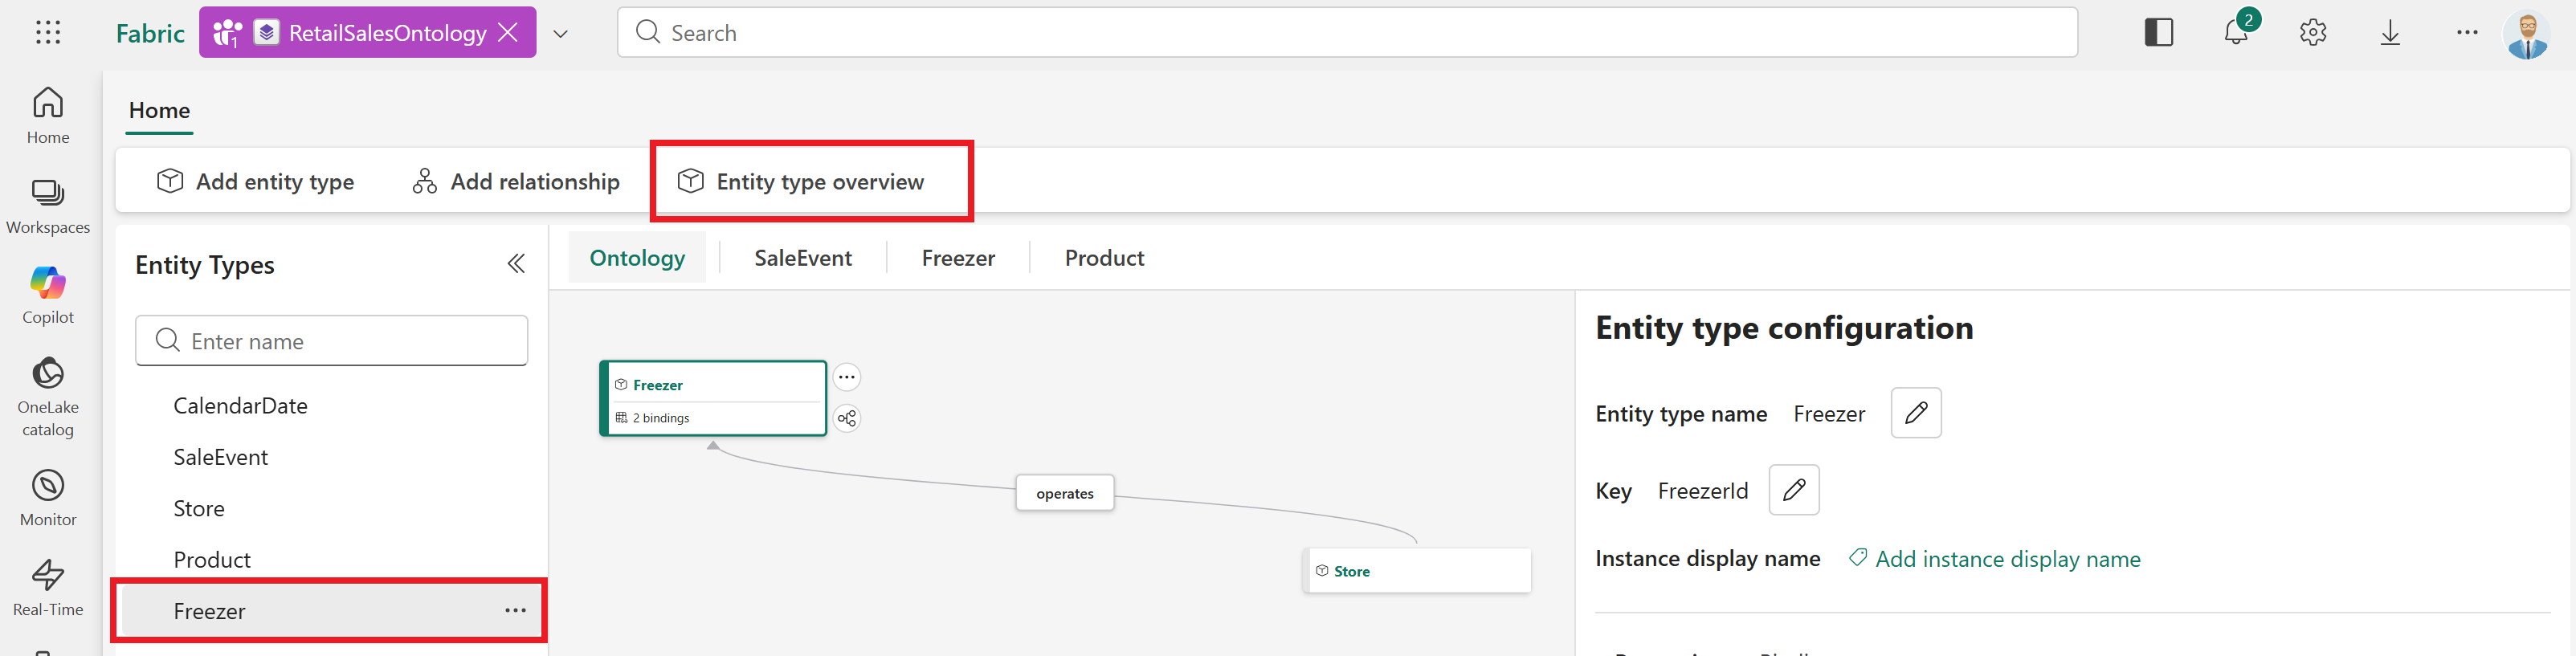Open the app launcher grid
This screenshot has height=656, width=2576.
click(48, 33)
